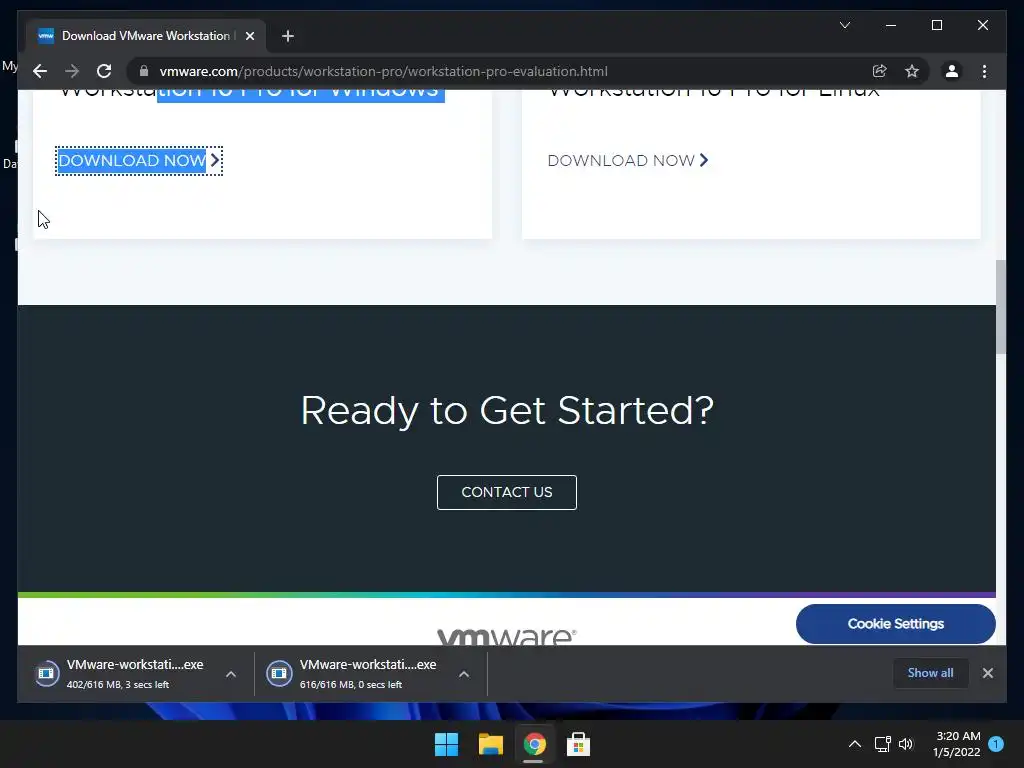Image resolution: width=1024 pixels, height=768 pixels.
Task: Expand options for 616/616 MB download
Action: (x=464, y=674)
